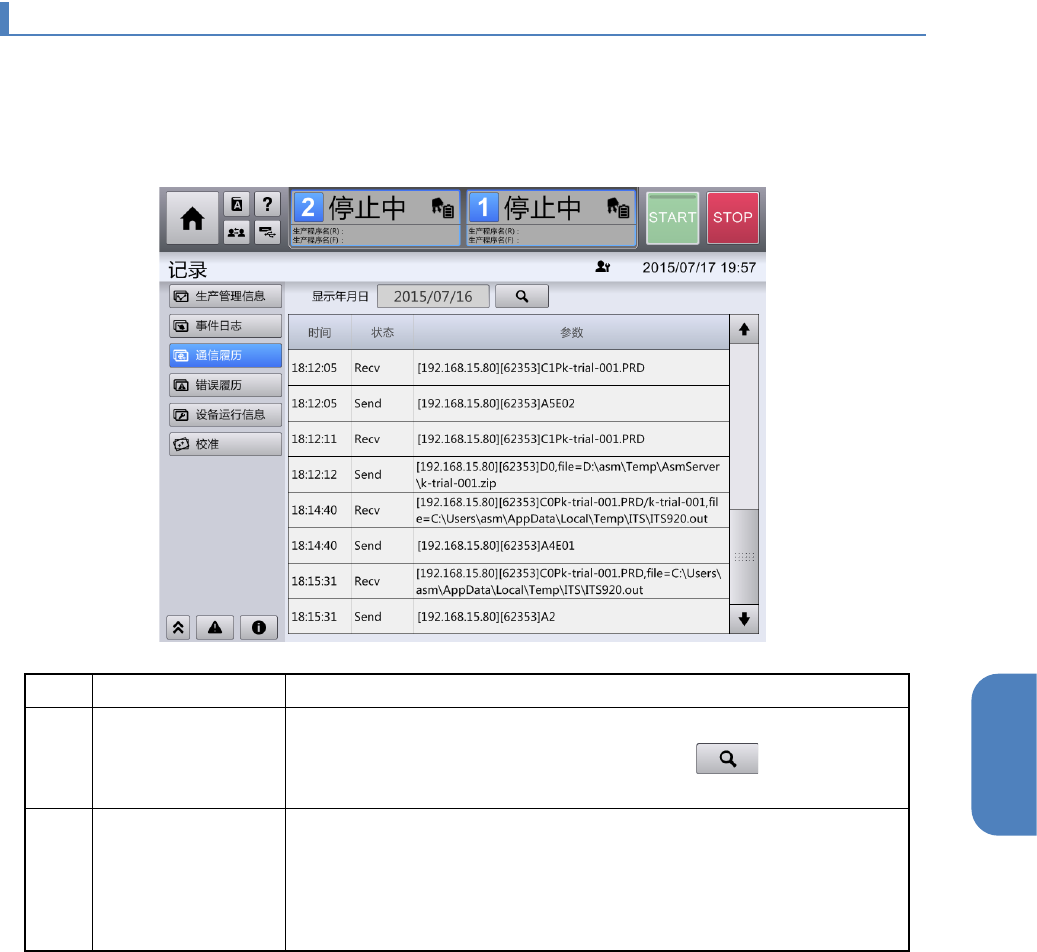Click the language switch icon beside help
The width and height of the screenshot is (1037, 952).
(237, 204)
